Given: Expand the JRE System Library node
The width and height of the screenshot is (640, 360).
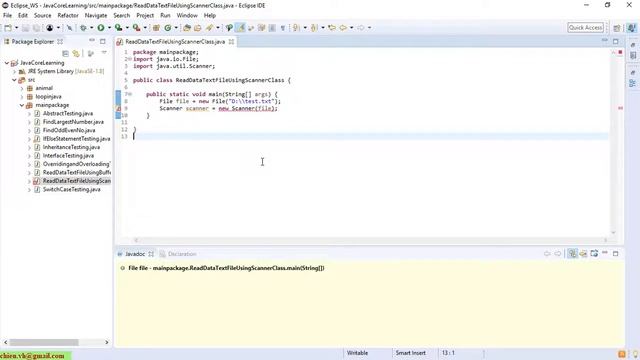Looking at the screenshot, I should (x=14, y=71).
